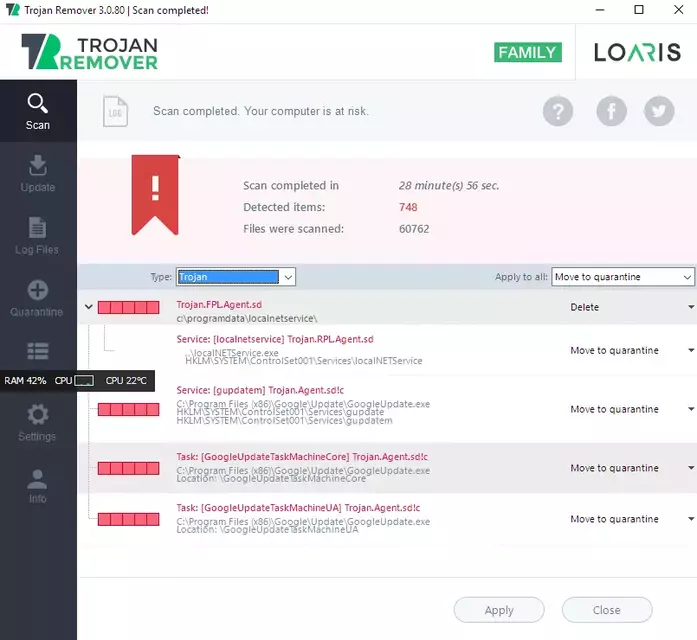Open action dropdown for GoogleUpdateTaskMachineUA
697x640 pixels.
691,519
